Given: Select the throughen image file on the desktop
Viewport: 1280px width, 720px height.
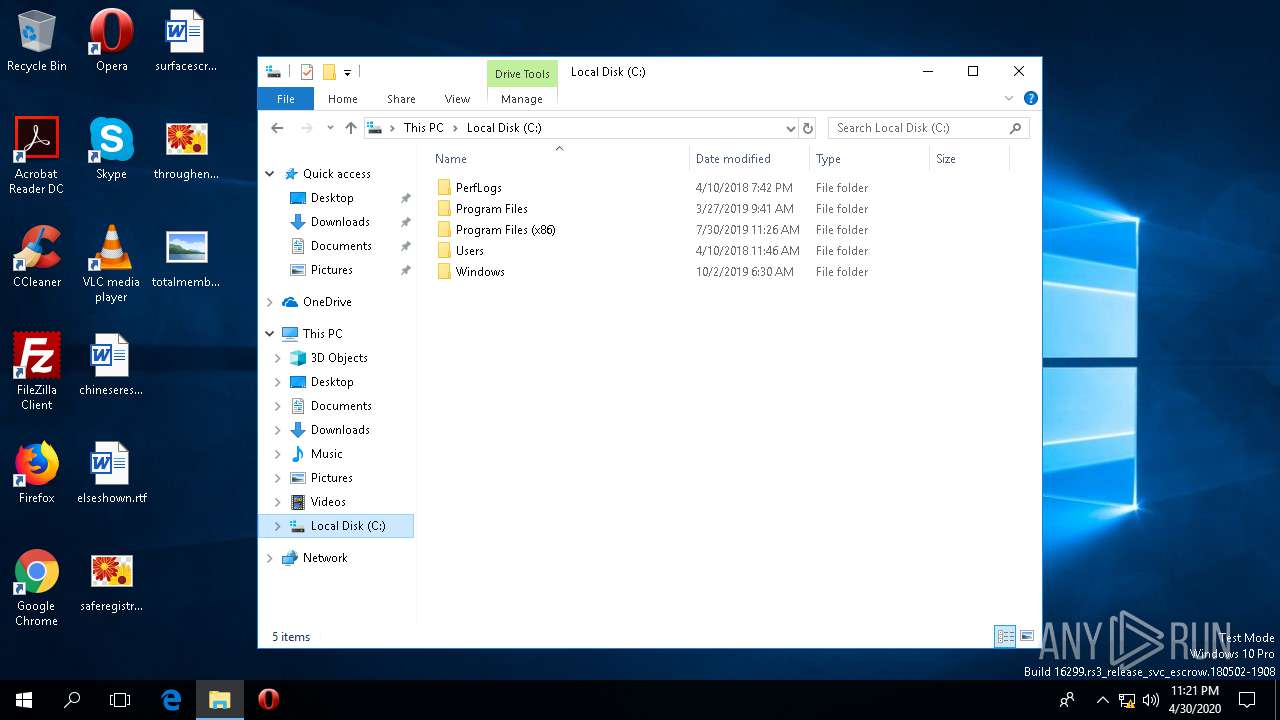Looking at the screenshot, I should coord(186,150).
